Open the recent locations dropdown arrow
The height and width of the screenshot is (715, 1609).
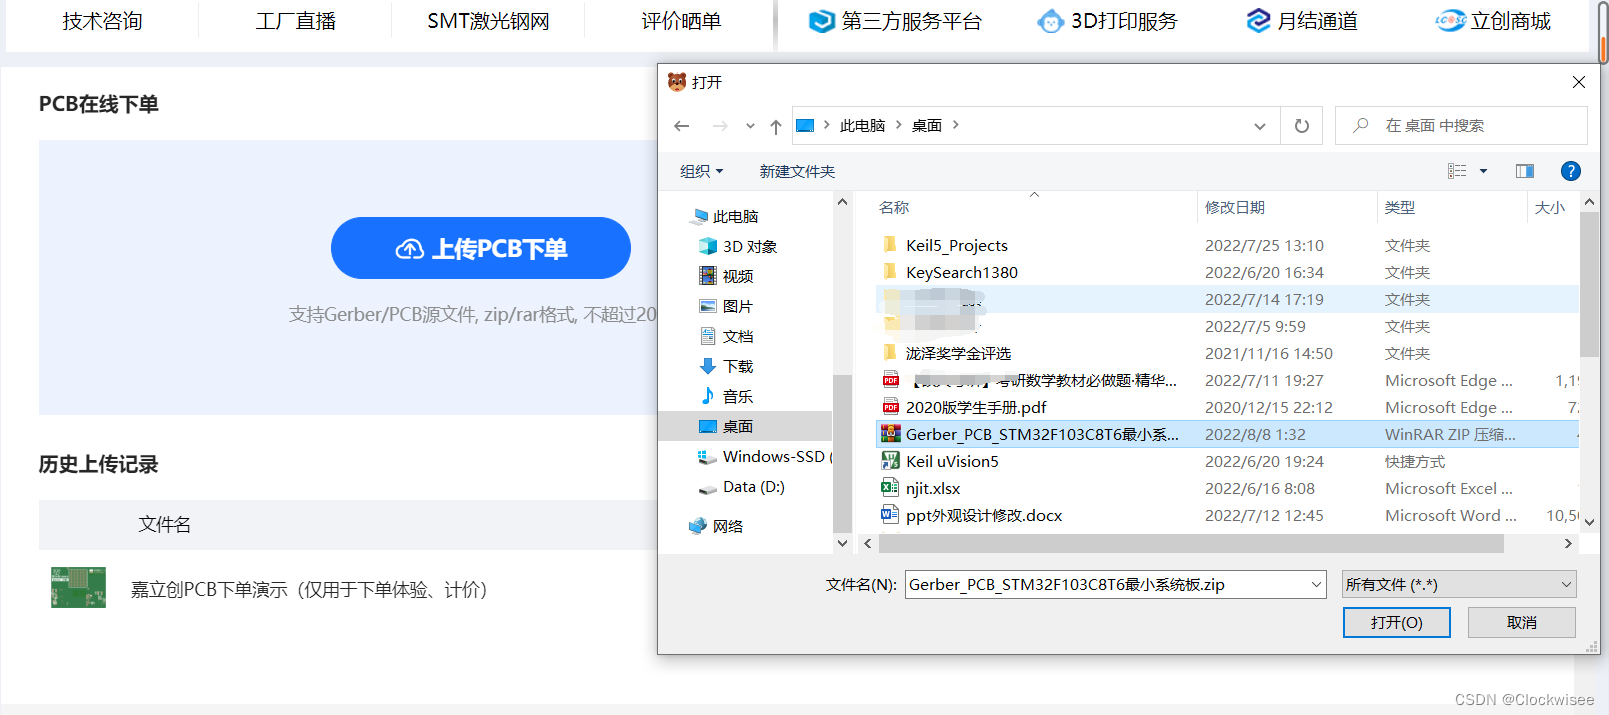pyautogui.click(x=750, y=126)
